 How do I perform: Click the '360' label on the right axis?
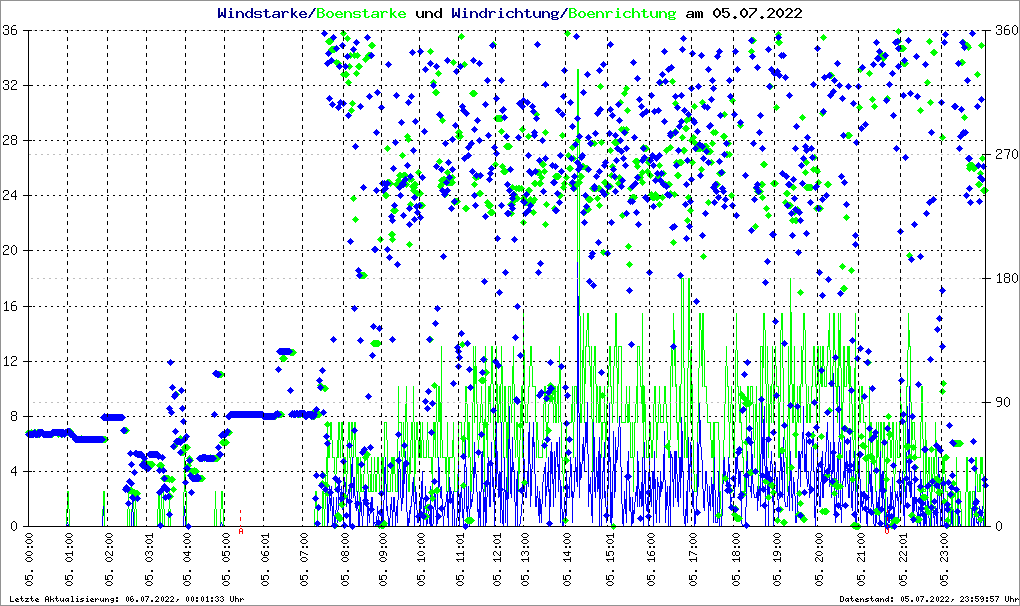click(1004, 31)
